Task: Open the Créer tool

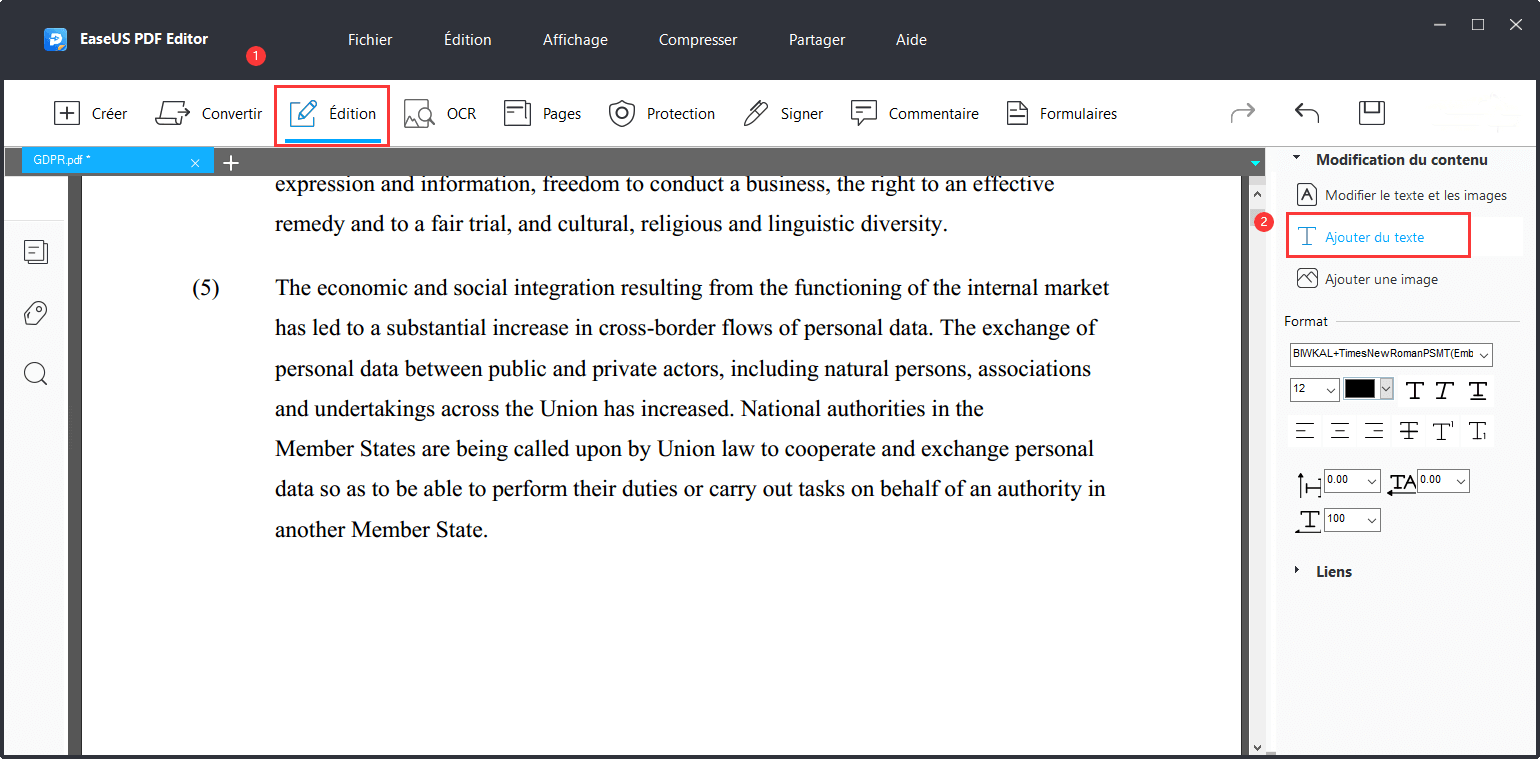Action: tap(90, 114)
